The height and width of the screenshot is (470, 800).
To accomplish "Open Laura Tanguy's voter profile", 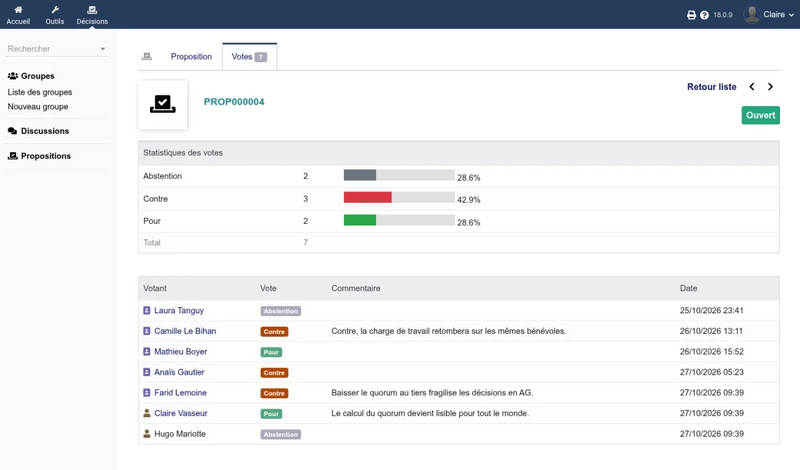I will [179, 310].
